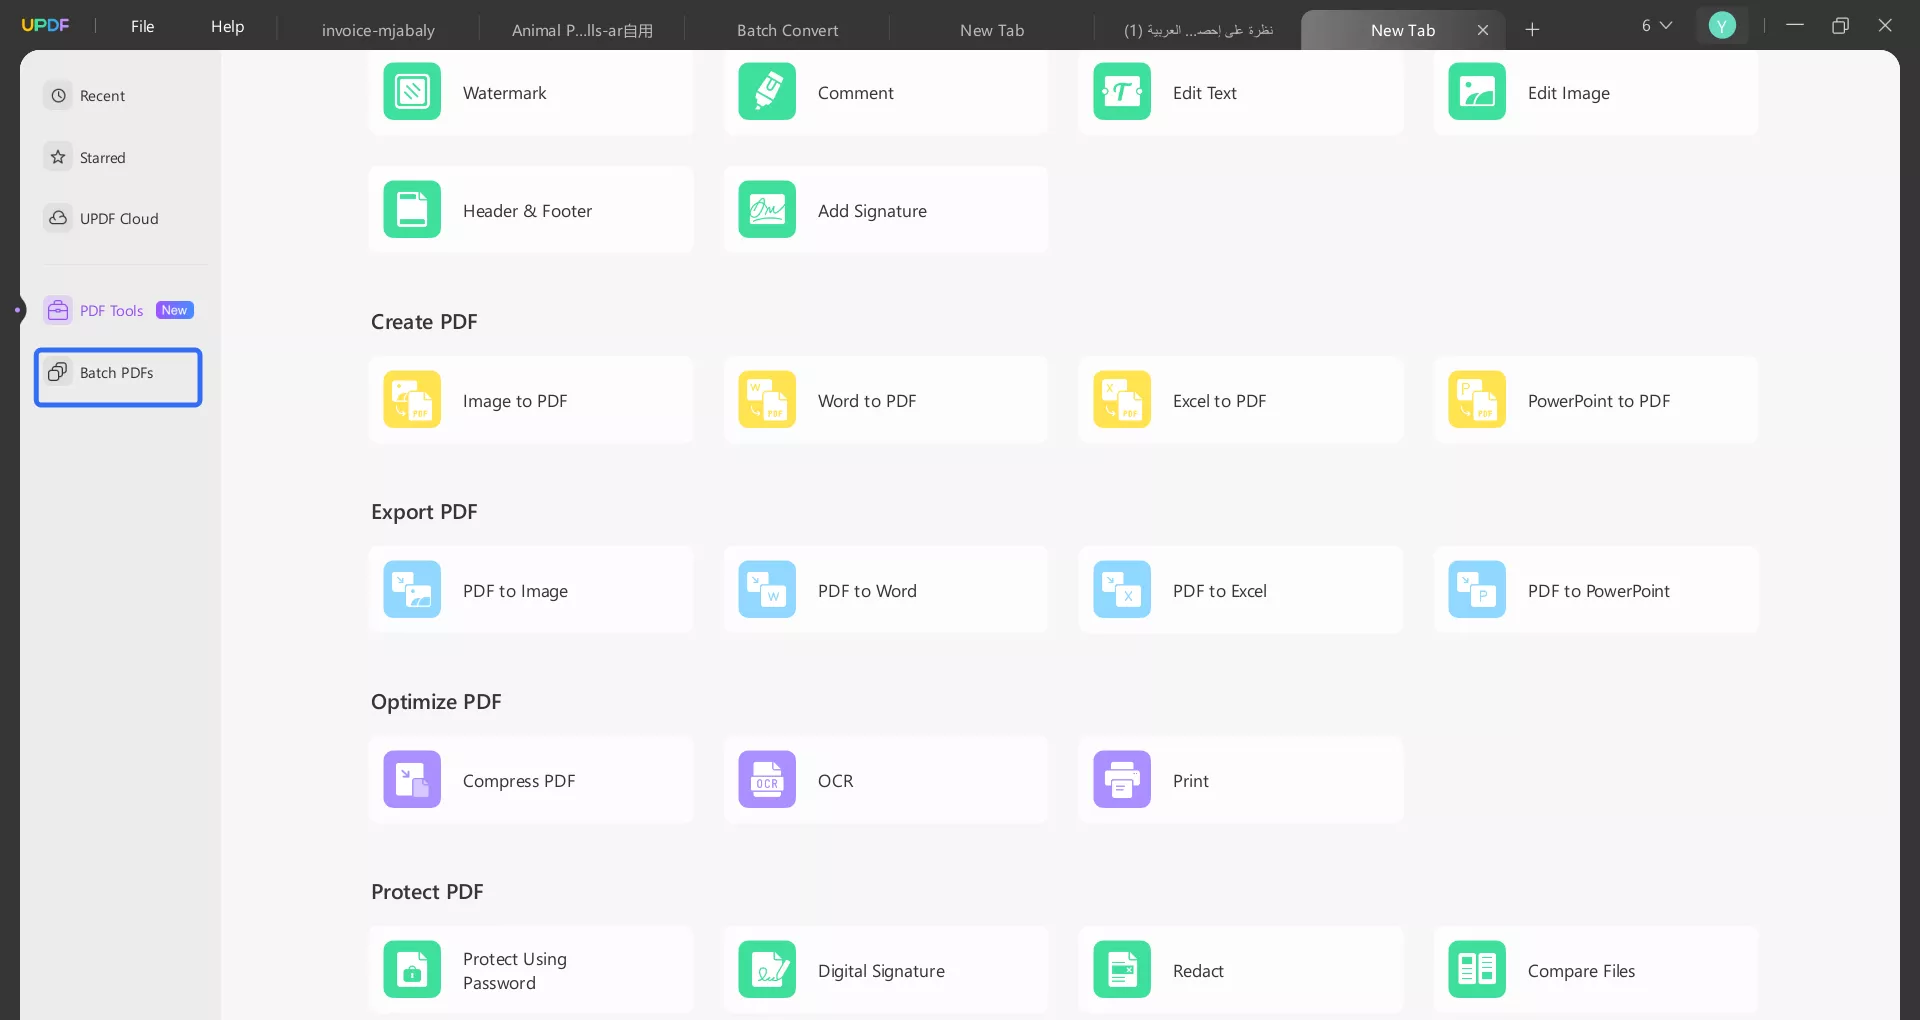Click the Redact tool icon
Viewport: 1920px width, 1020px height.
click(1122, 970)
